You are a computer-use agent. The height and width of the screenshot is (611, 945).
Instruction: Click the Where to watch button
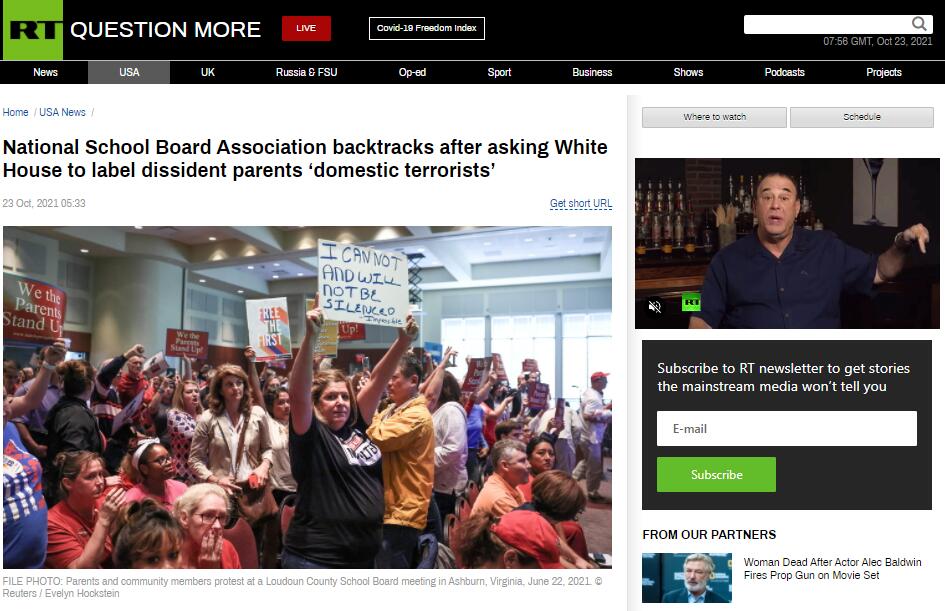coord(714,117)
